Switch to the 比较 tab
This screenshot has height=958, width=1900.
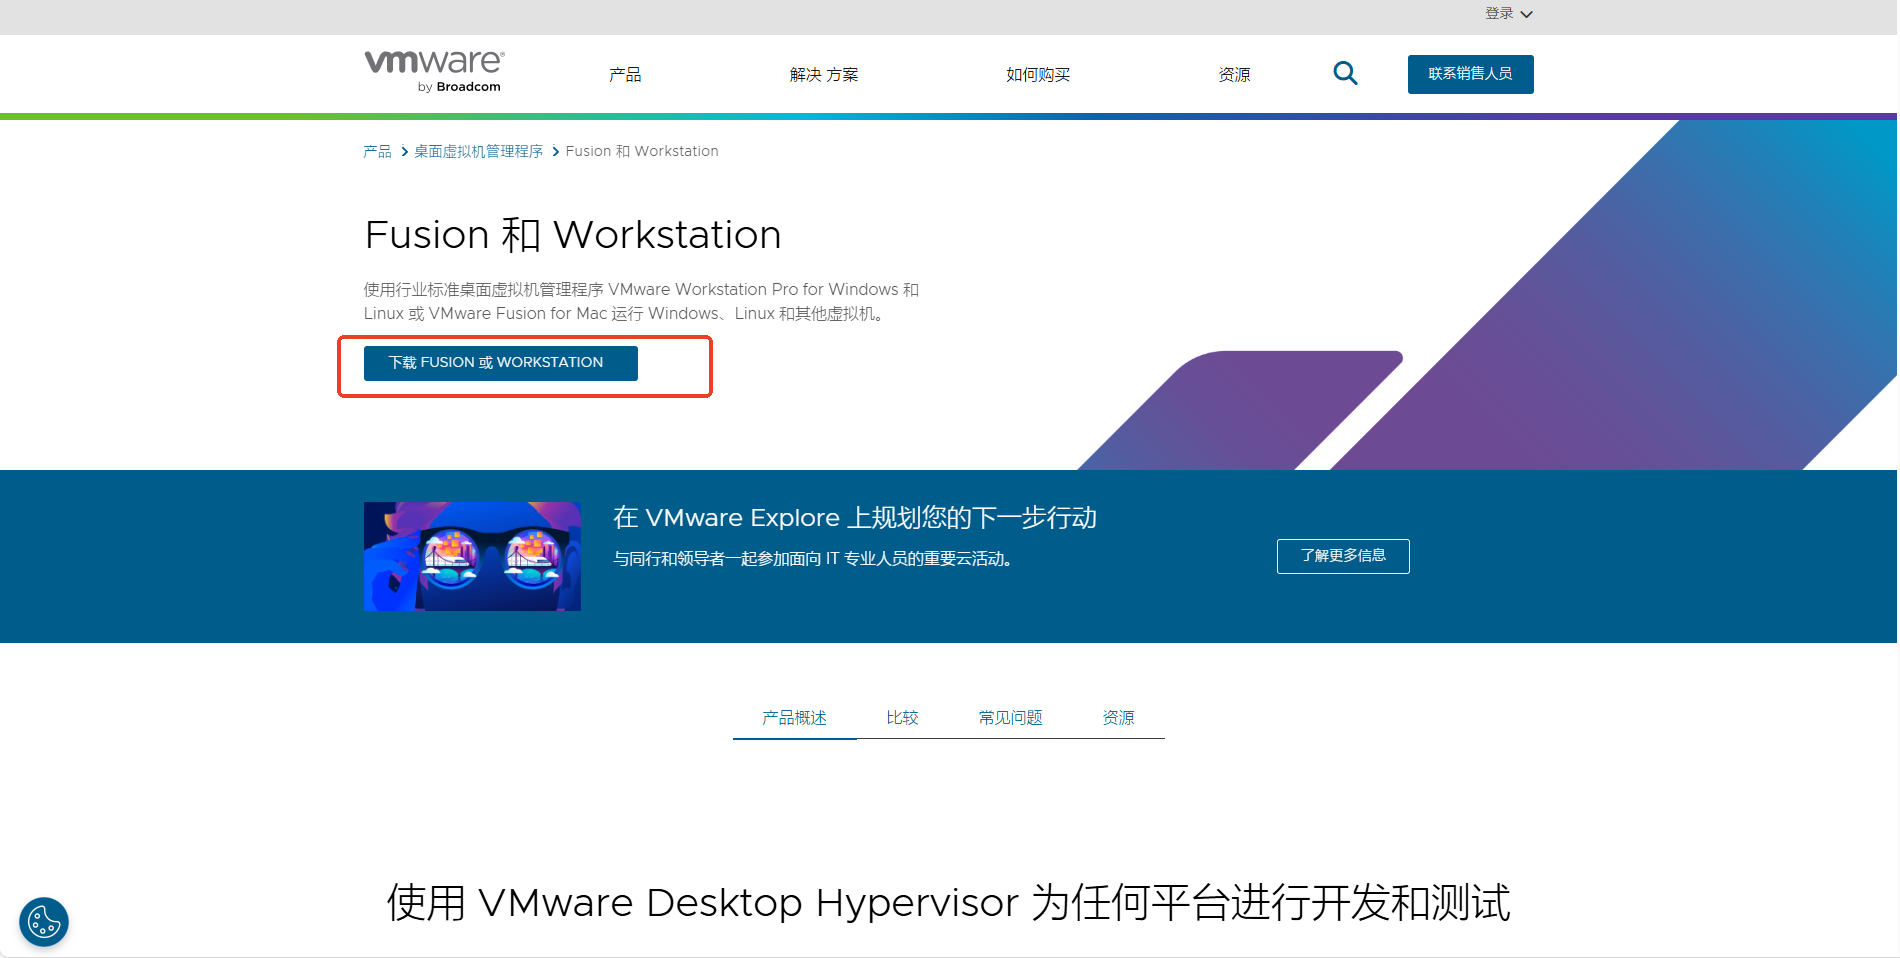(x=902, y=718)
